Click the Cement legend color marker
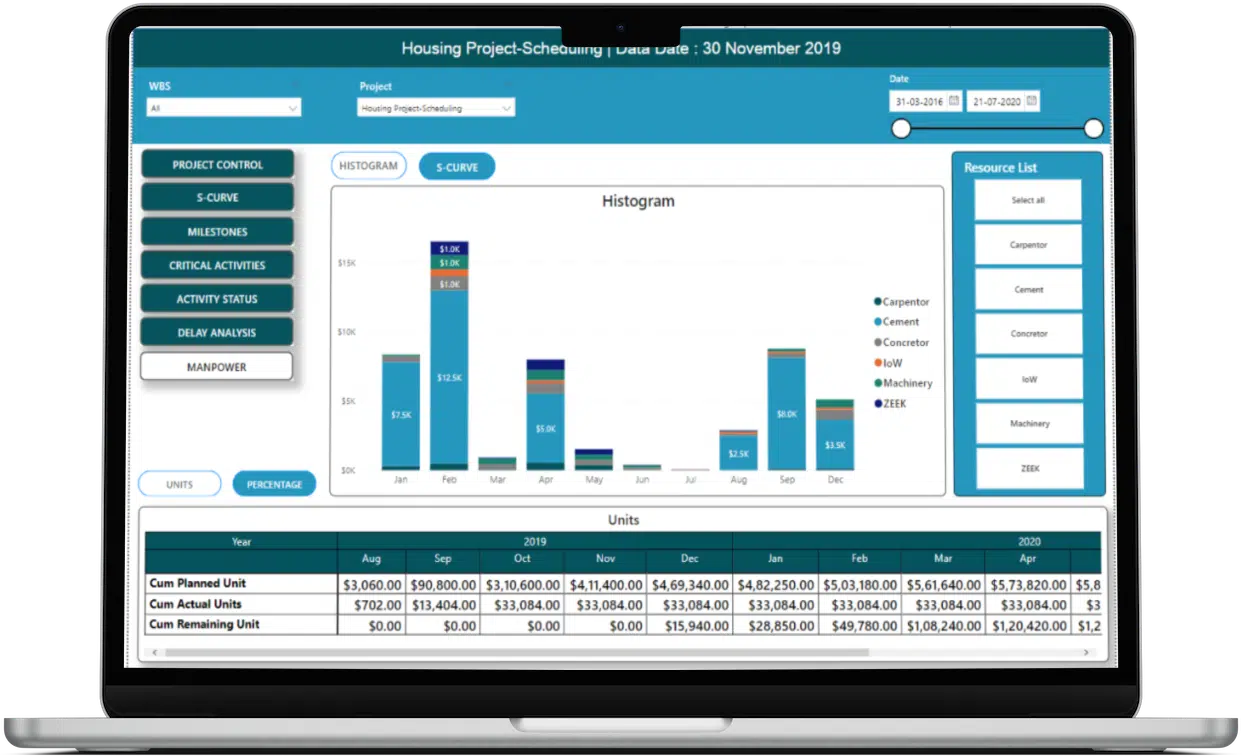Viewport: 1242px width, 756px height. pos(878,322)
